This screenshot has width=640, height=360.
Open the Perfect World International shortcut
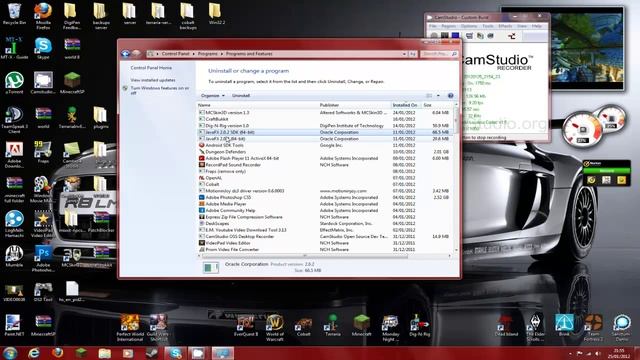tap(130, 328)
